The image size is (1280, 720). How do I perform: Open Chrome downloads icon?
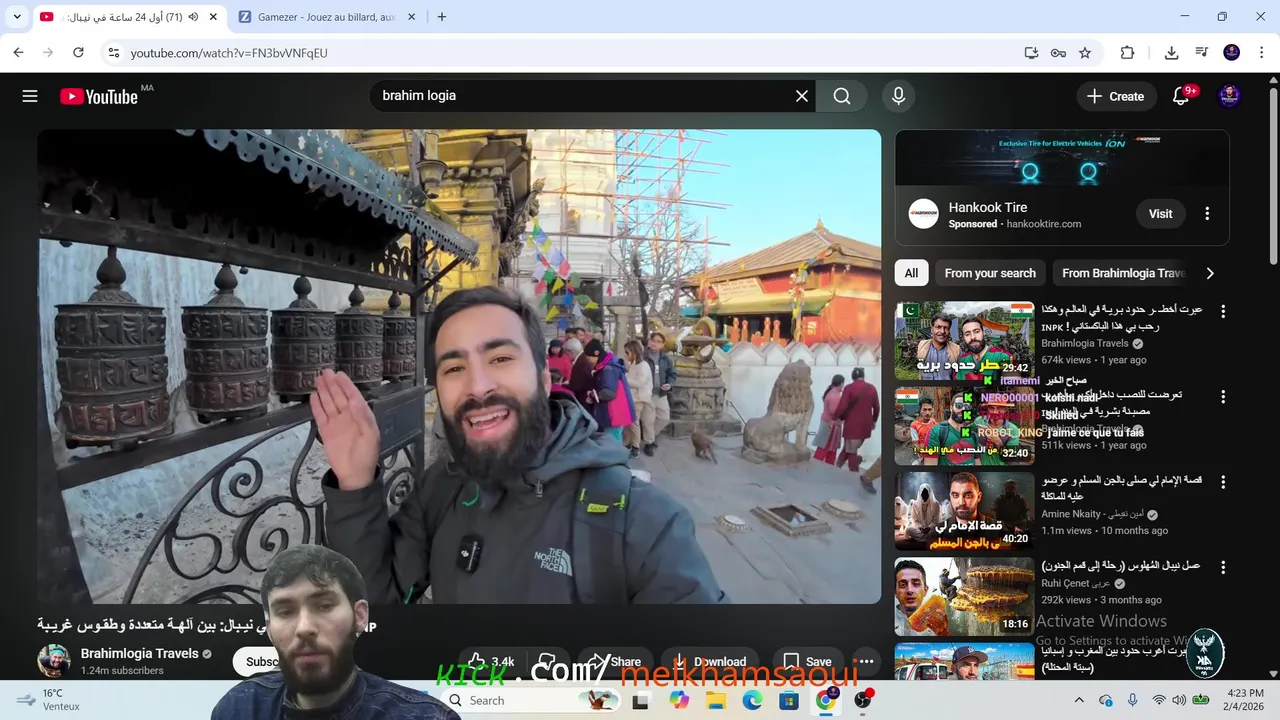click(1171, 53)
